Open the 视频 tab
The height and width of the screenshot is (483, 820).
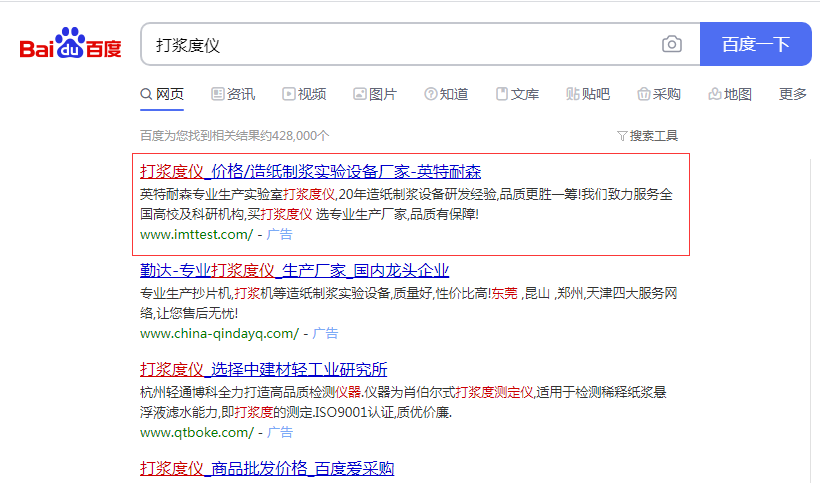[304, 94]
